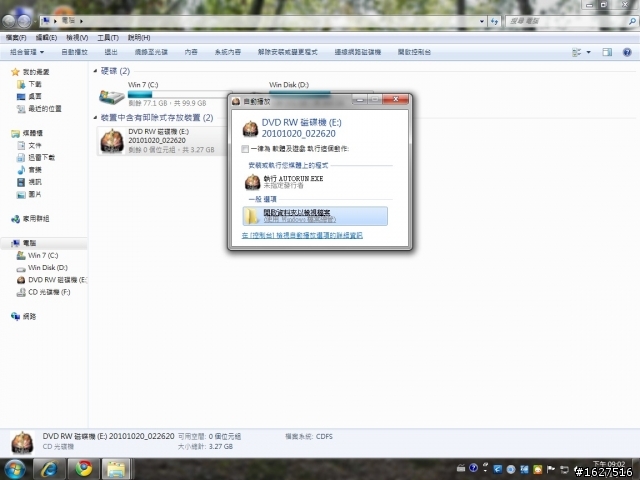
Task: Open the AutoPlay Control Panel settings link
Action: (302, 236)
